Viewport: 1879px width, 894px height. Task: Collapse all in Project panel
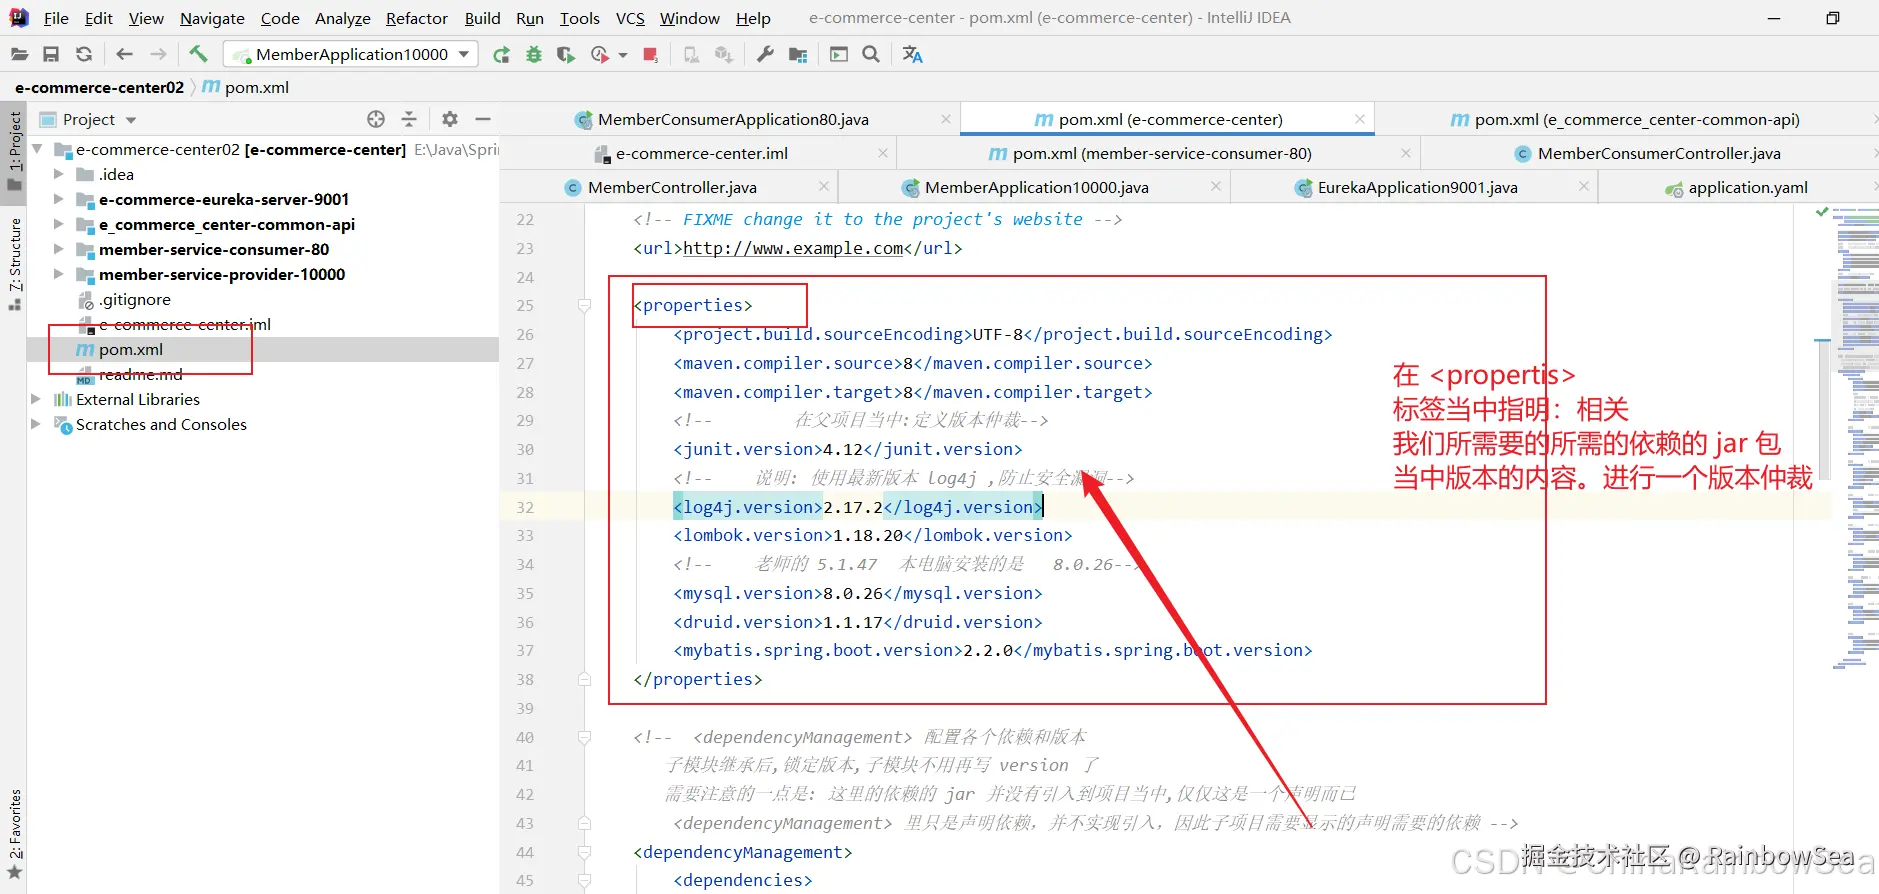[x=409, y=119]
